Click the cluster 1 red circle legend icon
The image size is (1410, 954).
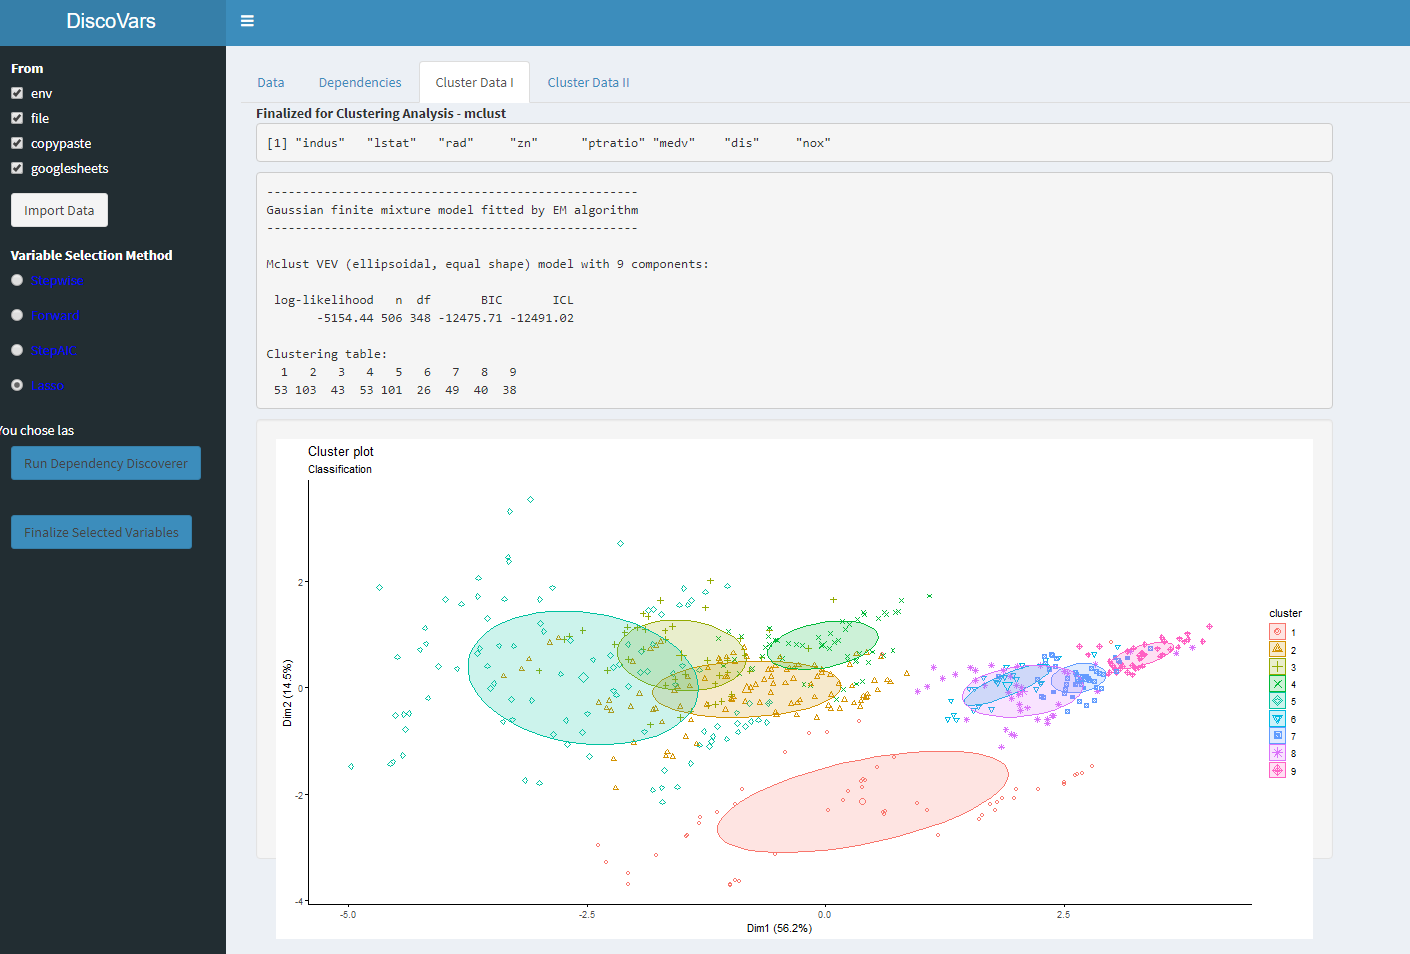coord(1277,632)
